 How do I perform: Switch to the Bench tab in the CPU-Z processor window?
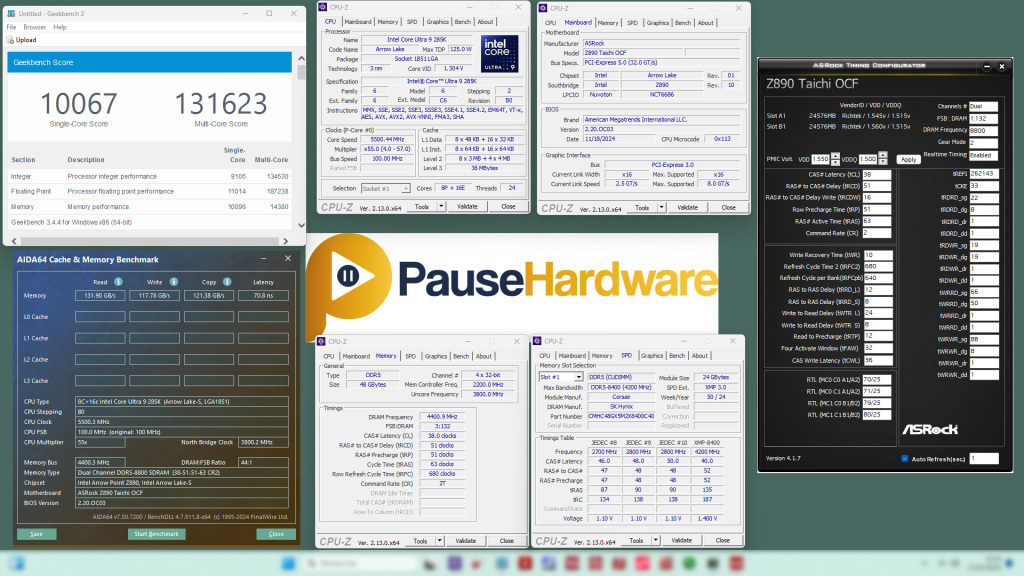[x=462, y=22]
